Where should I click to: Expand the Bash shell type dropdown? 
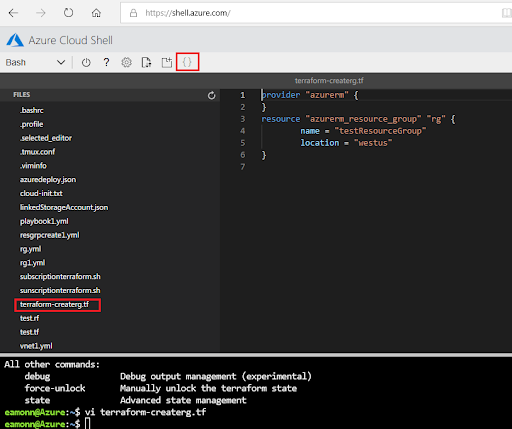pyautogui.click(x=35, y=62)
